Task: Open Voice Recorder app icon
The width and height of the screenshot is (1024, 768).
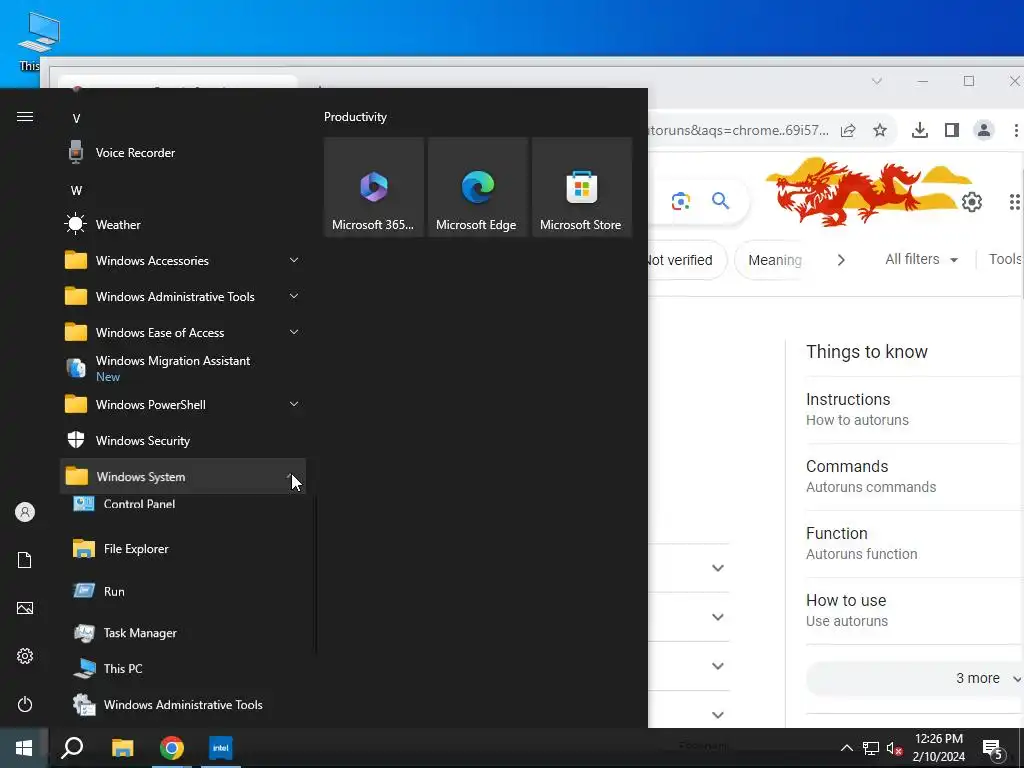Action: click(76, 152)
